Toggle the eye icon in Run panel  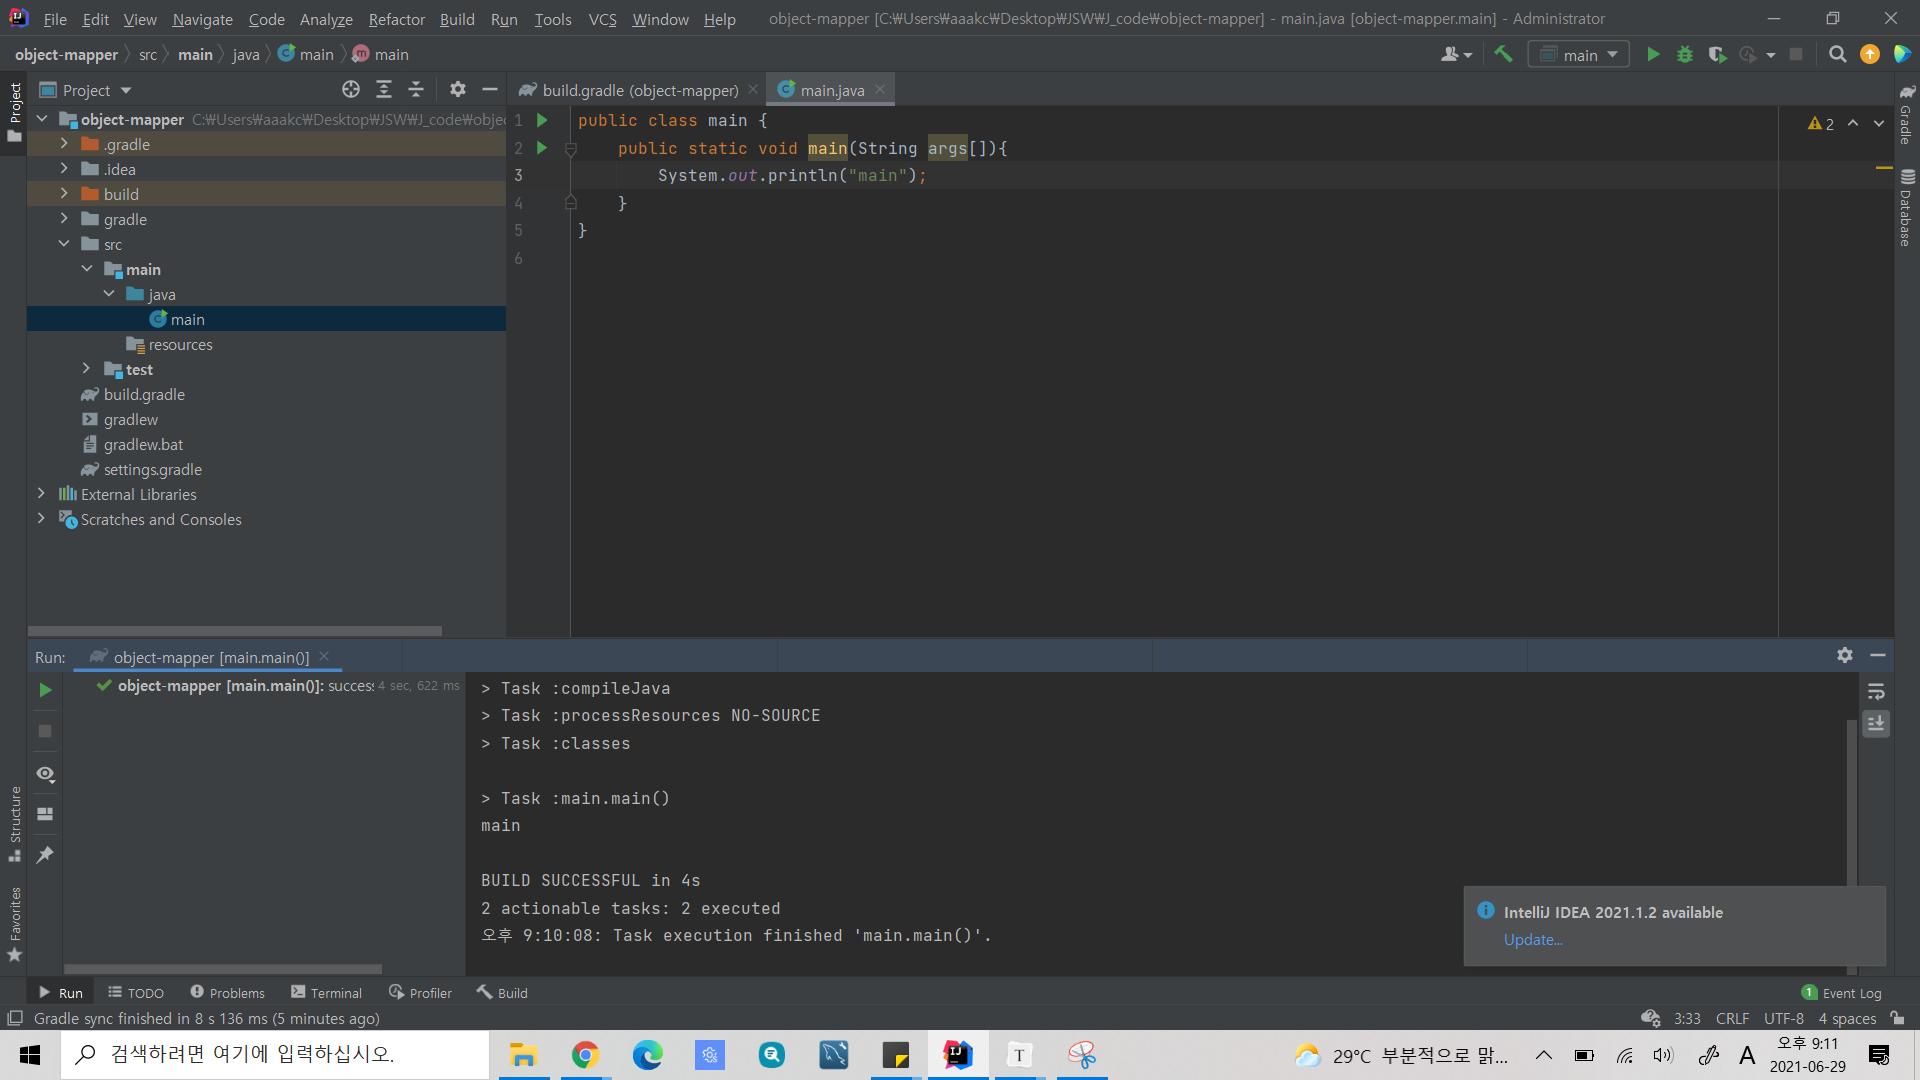click(45, 774)
